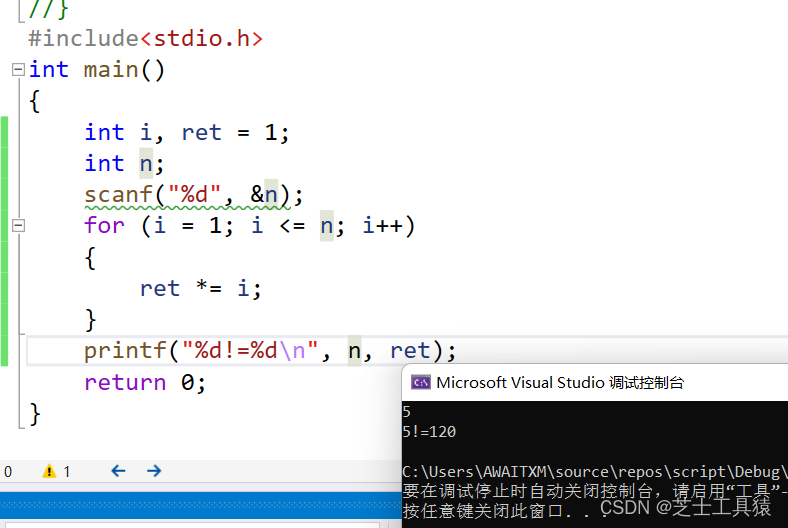Navigate back with the left arrow
This screenshot has height=528, width=788.
coord(118,471)
